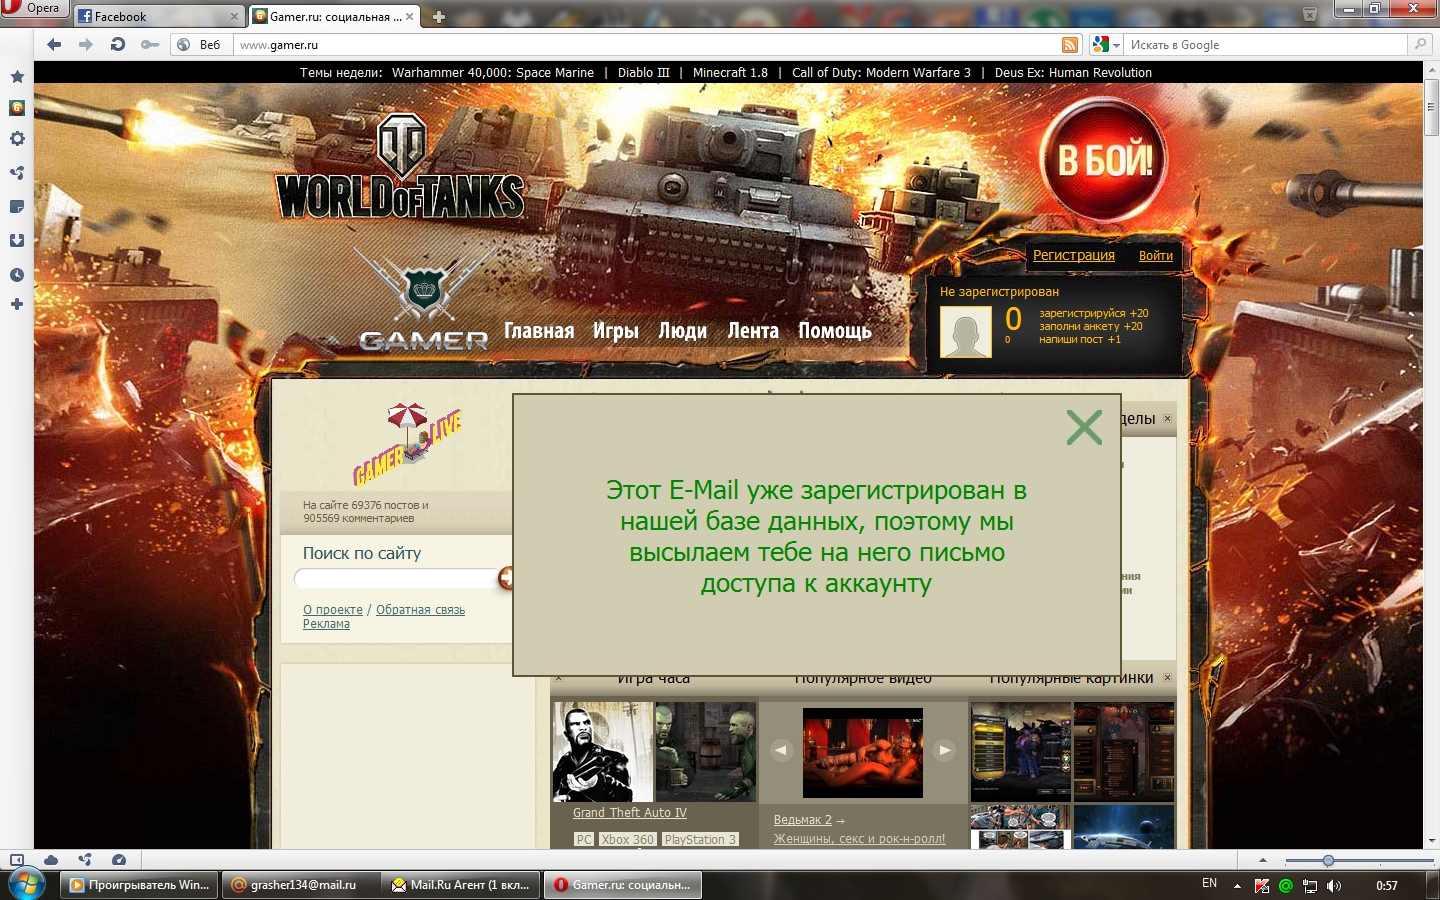The width and height of the screenshot is (1440, 900).
Task: Click the 'Войти' login link
Action: pyautogui.click(x=1156, y=256)
